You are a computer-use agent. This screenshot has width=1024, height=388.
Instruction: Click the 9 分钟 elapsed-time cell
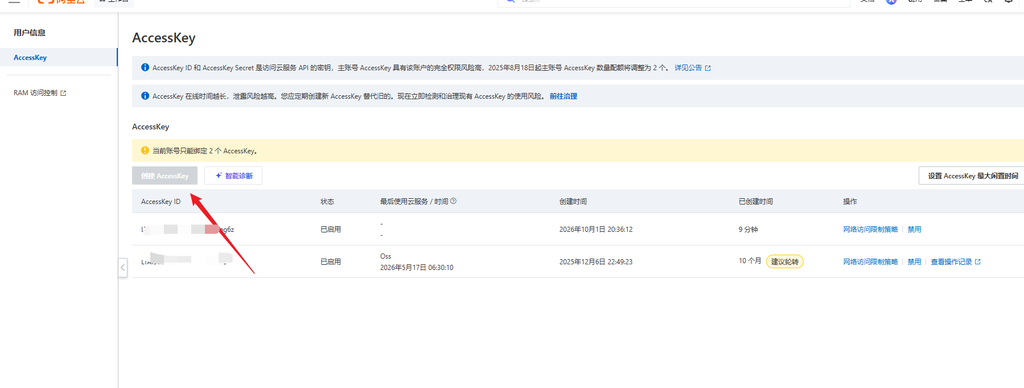point(748,229)
